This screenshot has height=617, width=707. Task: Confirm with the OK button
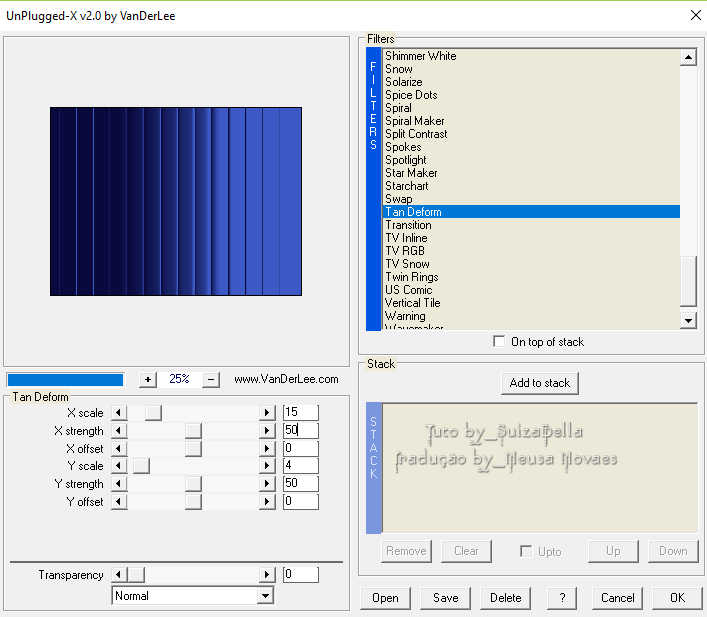[x=677, y=598]
